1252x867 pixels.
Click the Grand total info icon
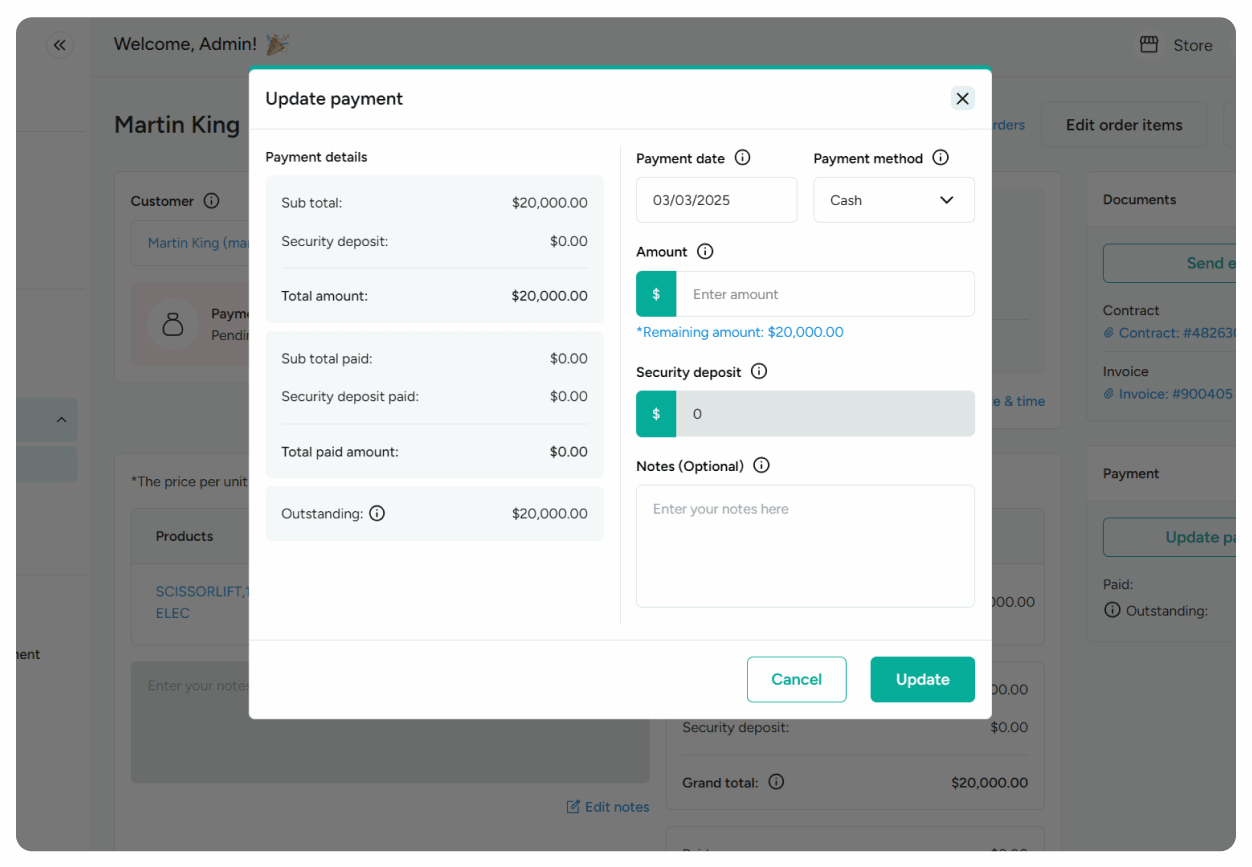coord(776,782)
